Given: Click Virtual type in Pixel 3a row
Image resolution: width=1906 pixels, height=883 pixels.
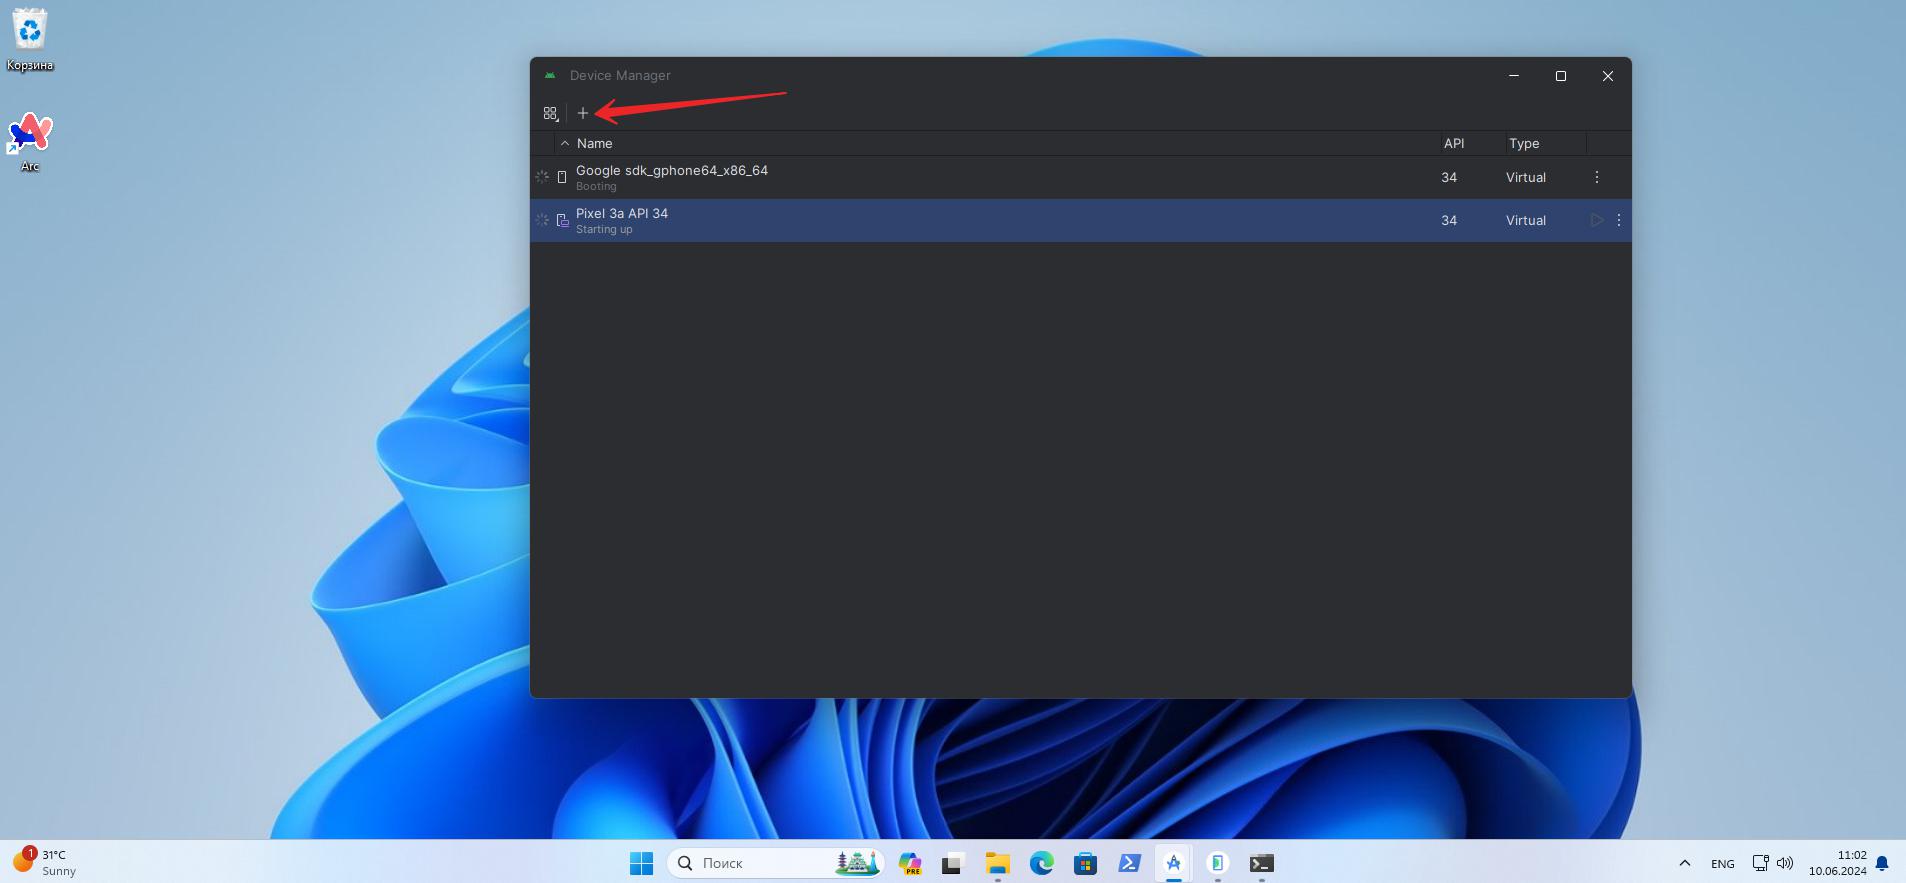Looking at the screenshot, I should [x=1526, y=220].
